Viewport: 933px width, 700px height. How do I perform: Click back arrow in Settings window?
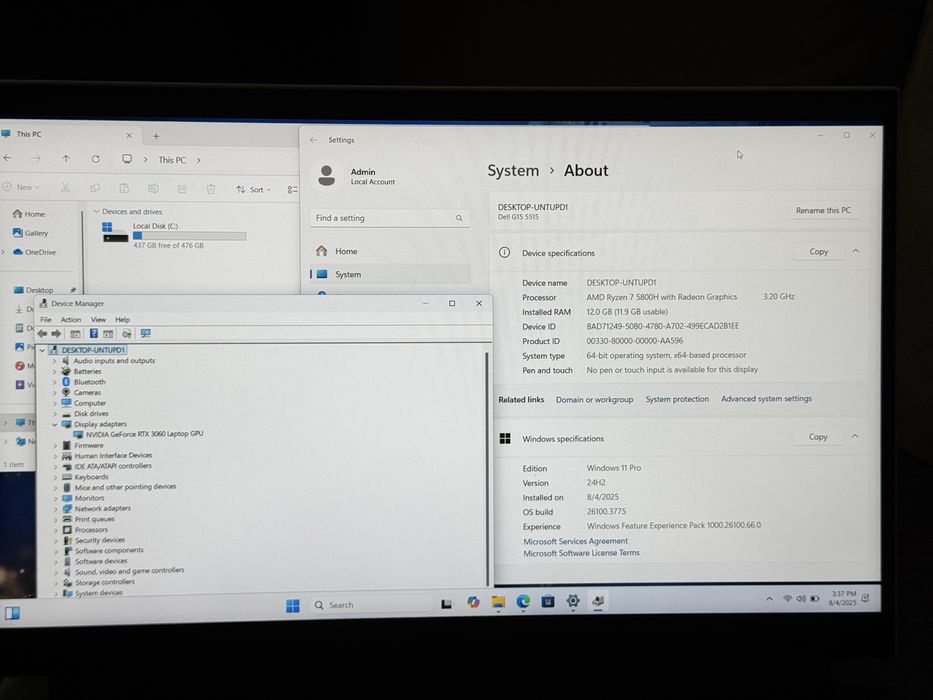pyautogui.click(x=314, y=140)
